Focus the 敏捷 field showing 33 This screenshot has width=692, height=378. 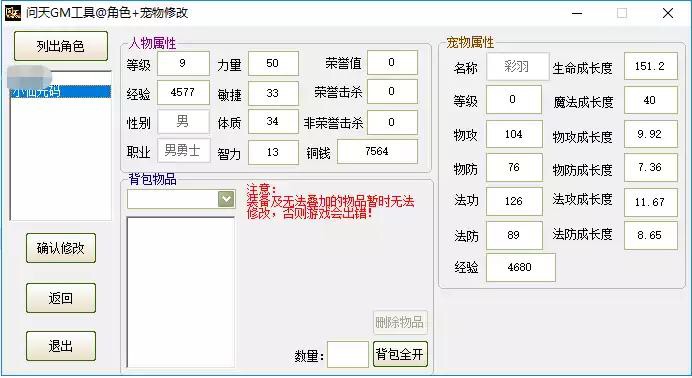point(273,94)
